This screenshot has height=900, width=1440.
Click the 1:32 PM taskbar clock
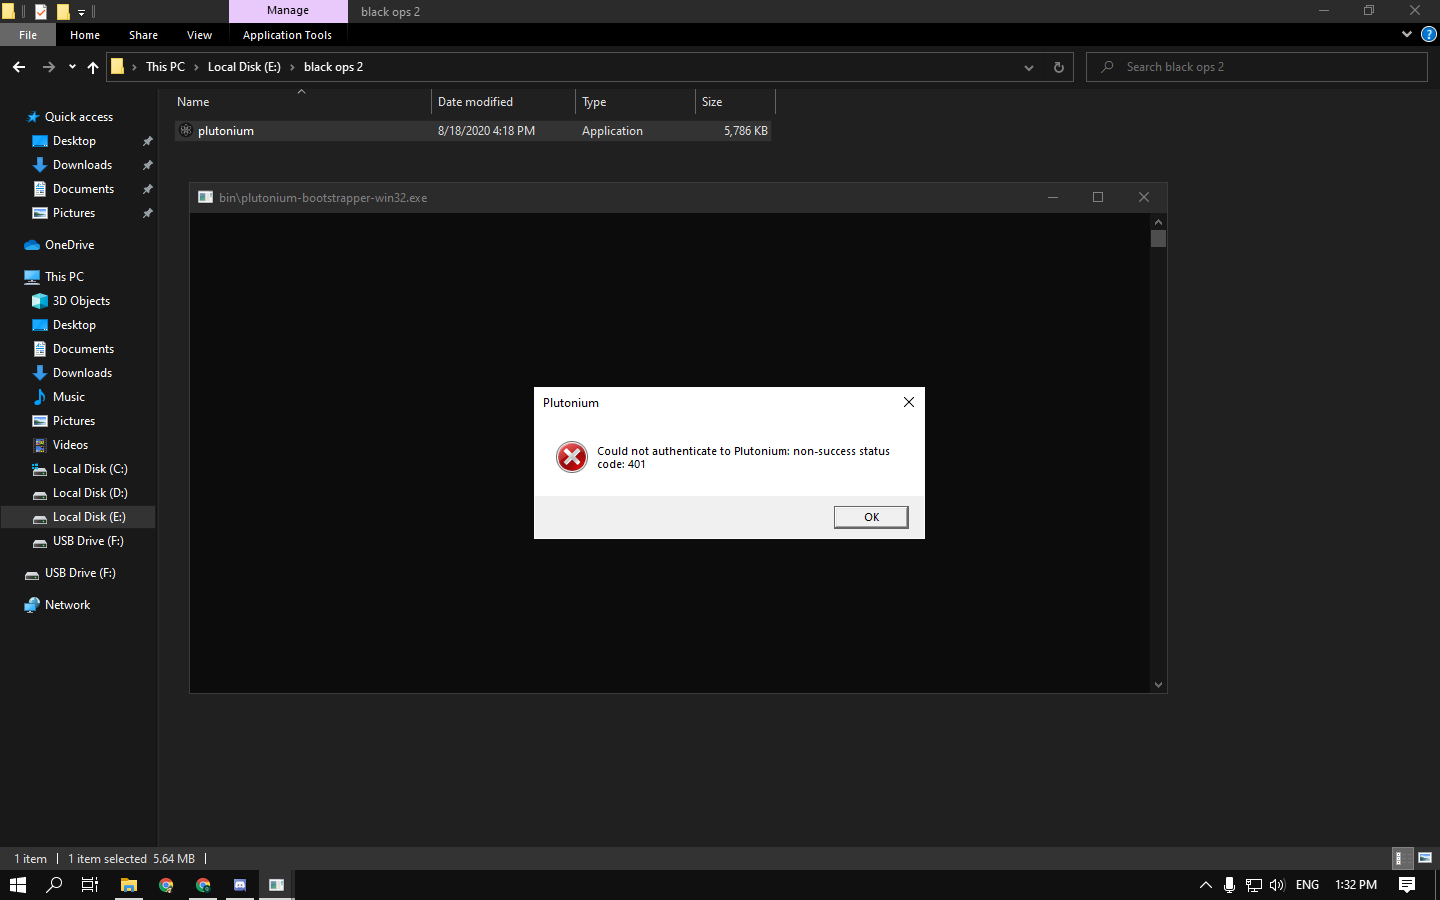click(x=1356, y=885)
